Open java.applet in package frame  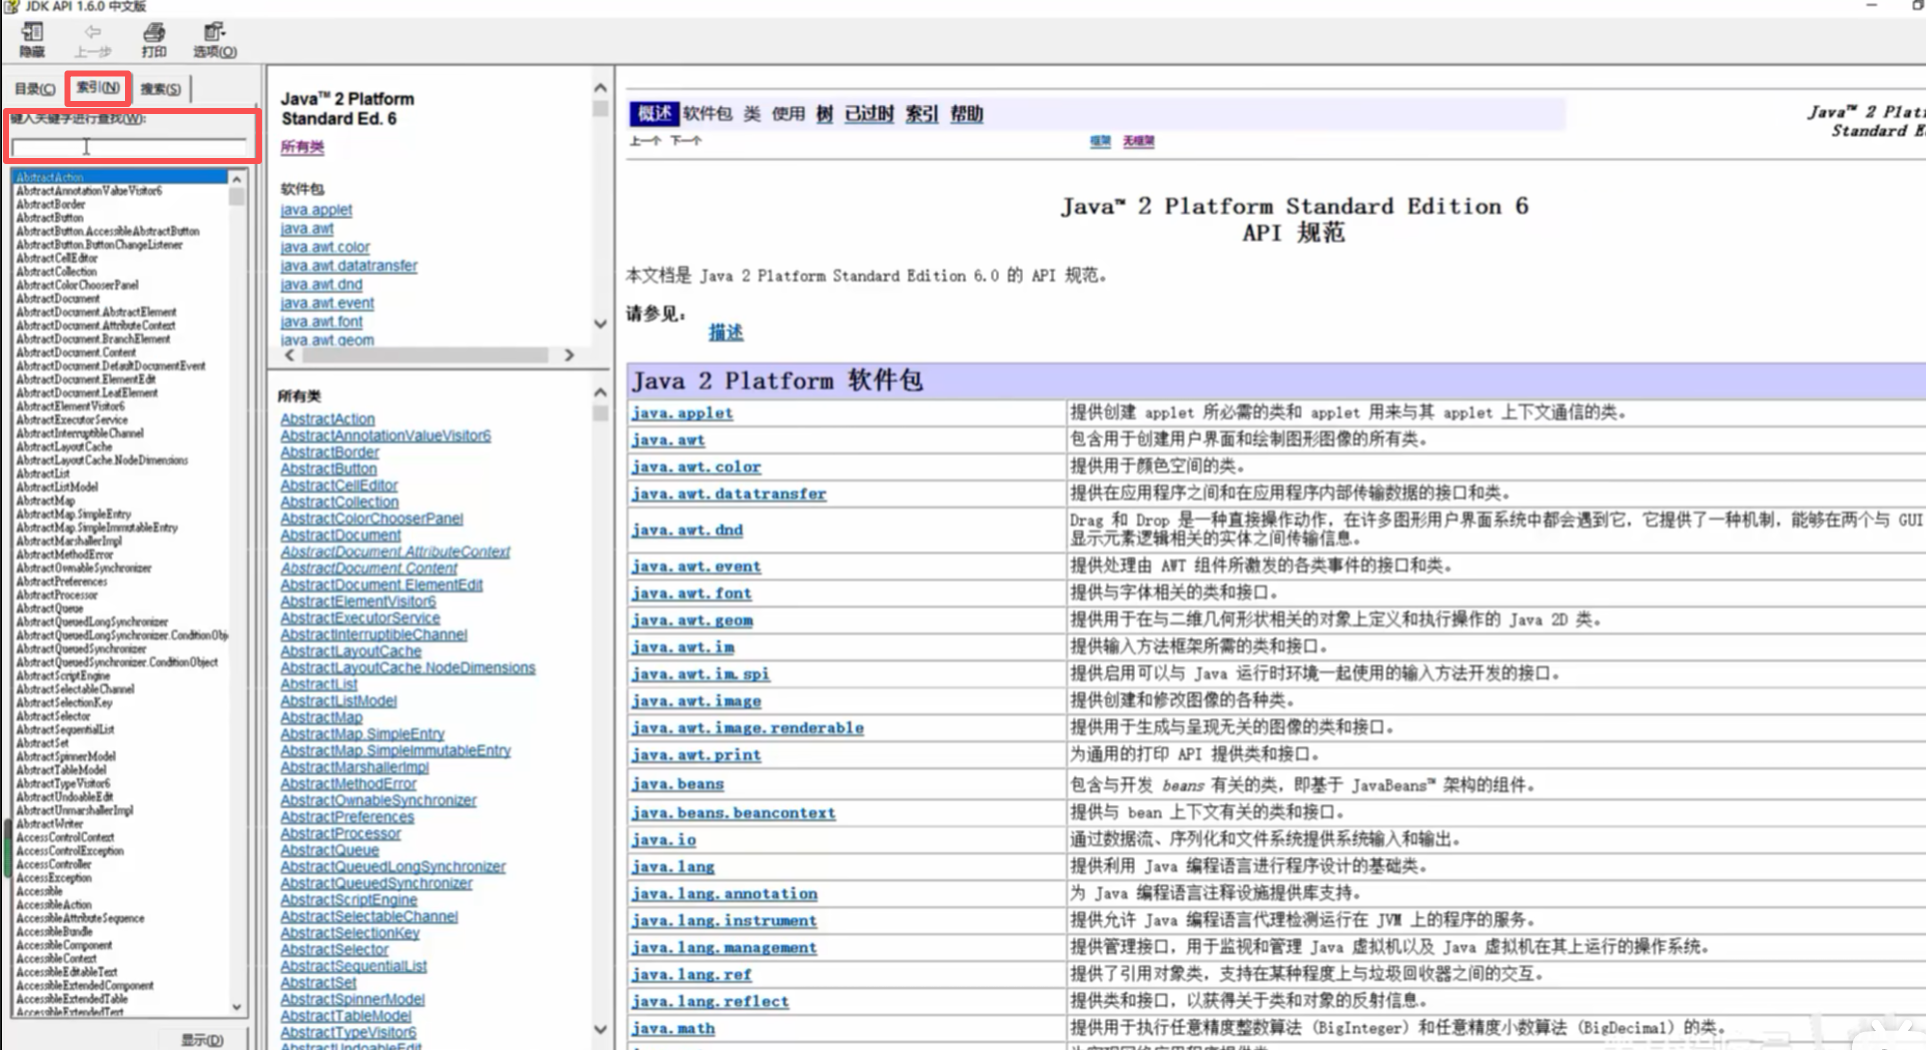point(316,210)
